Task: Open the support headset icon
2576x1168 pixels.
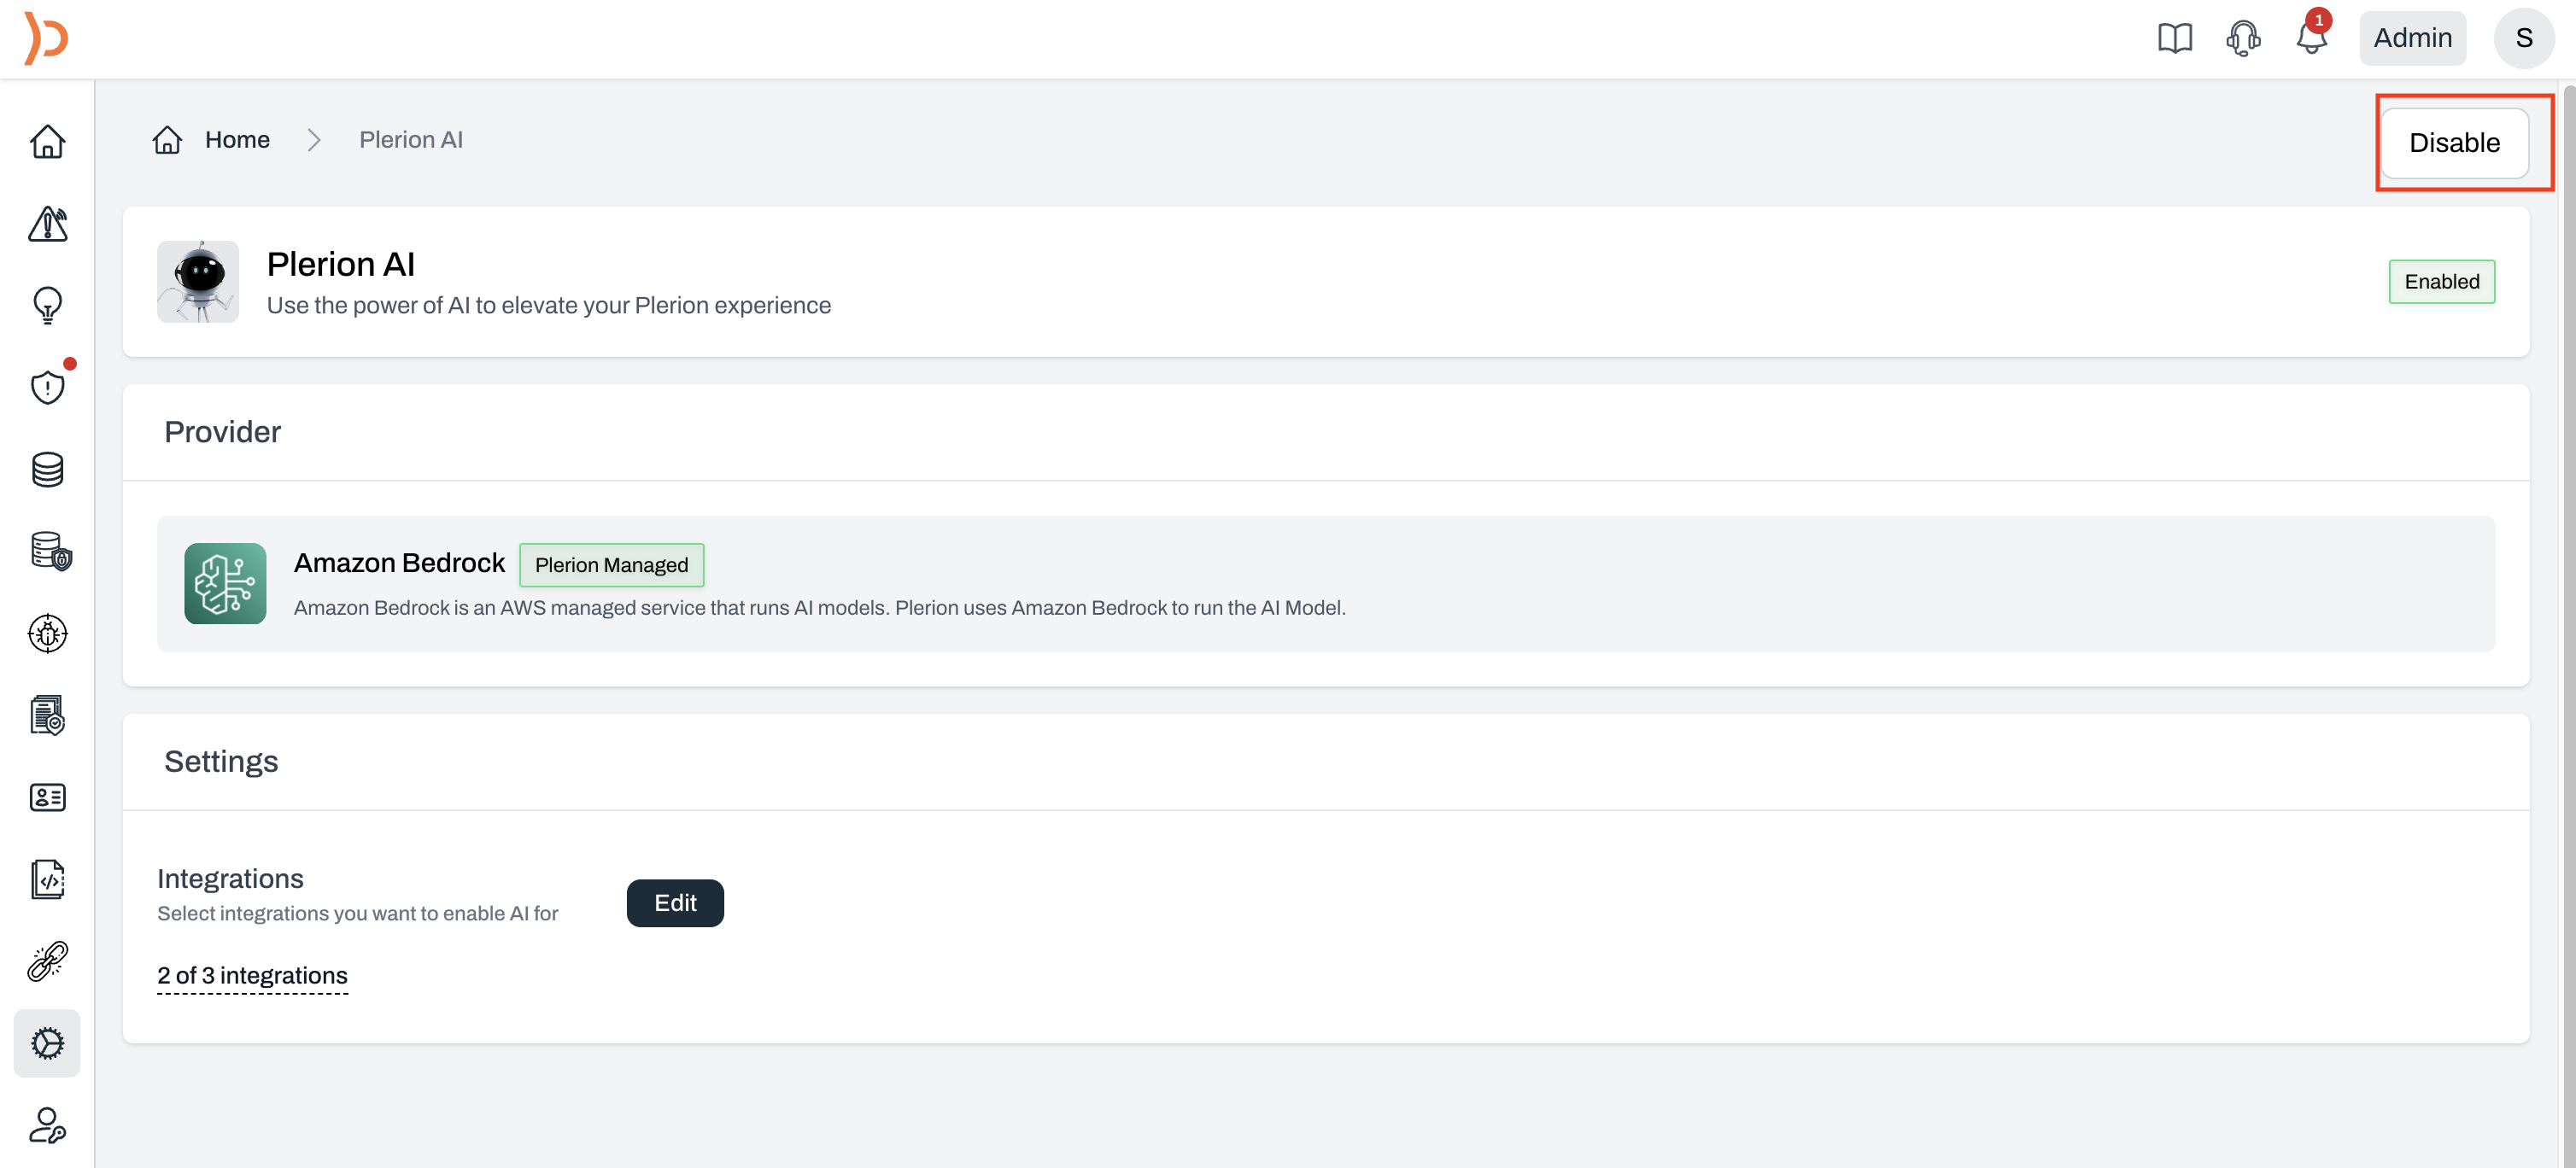Action: (2243, 38)
